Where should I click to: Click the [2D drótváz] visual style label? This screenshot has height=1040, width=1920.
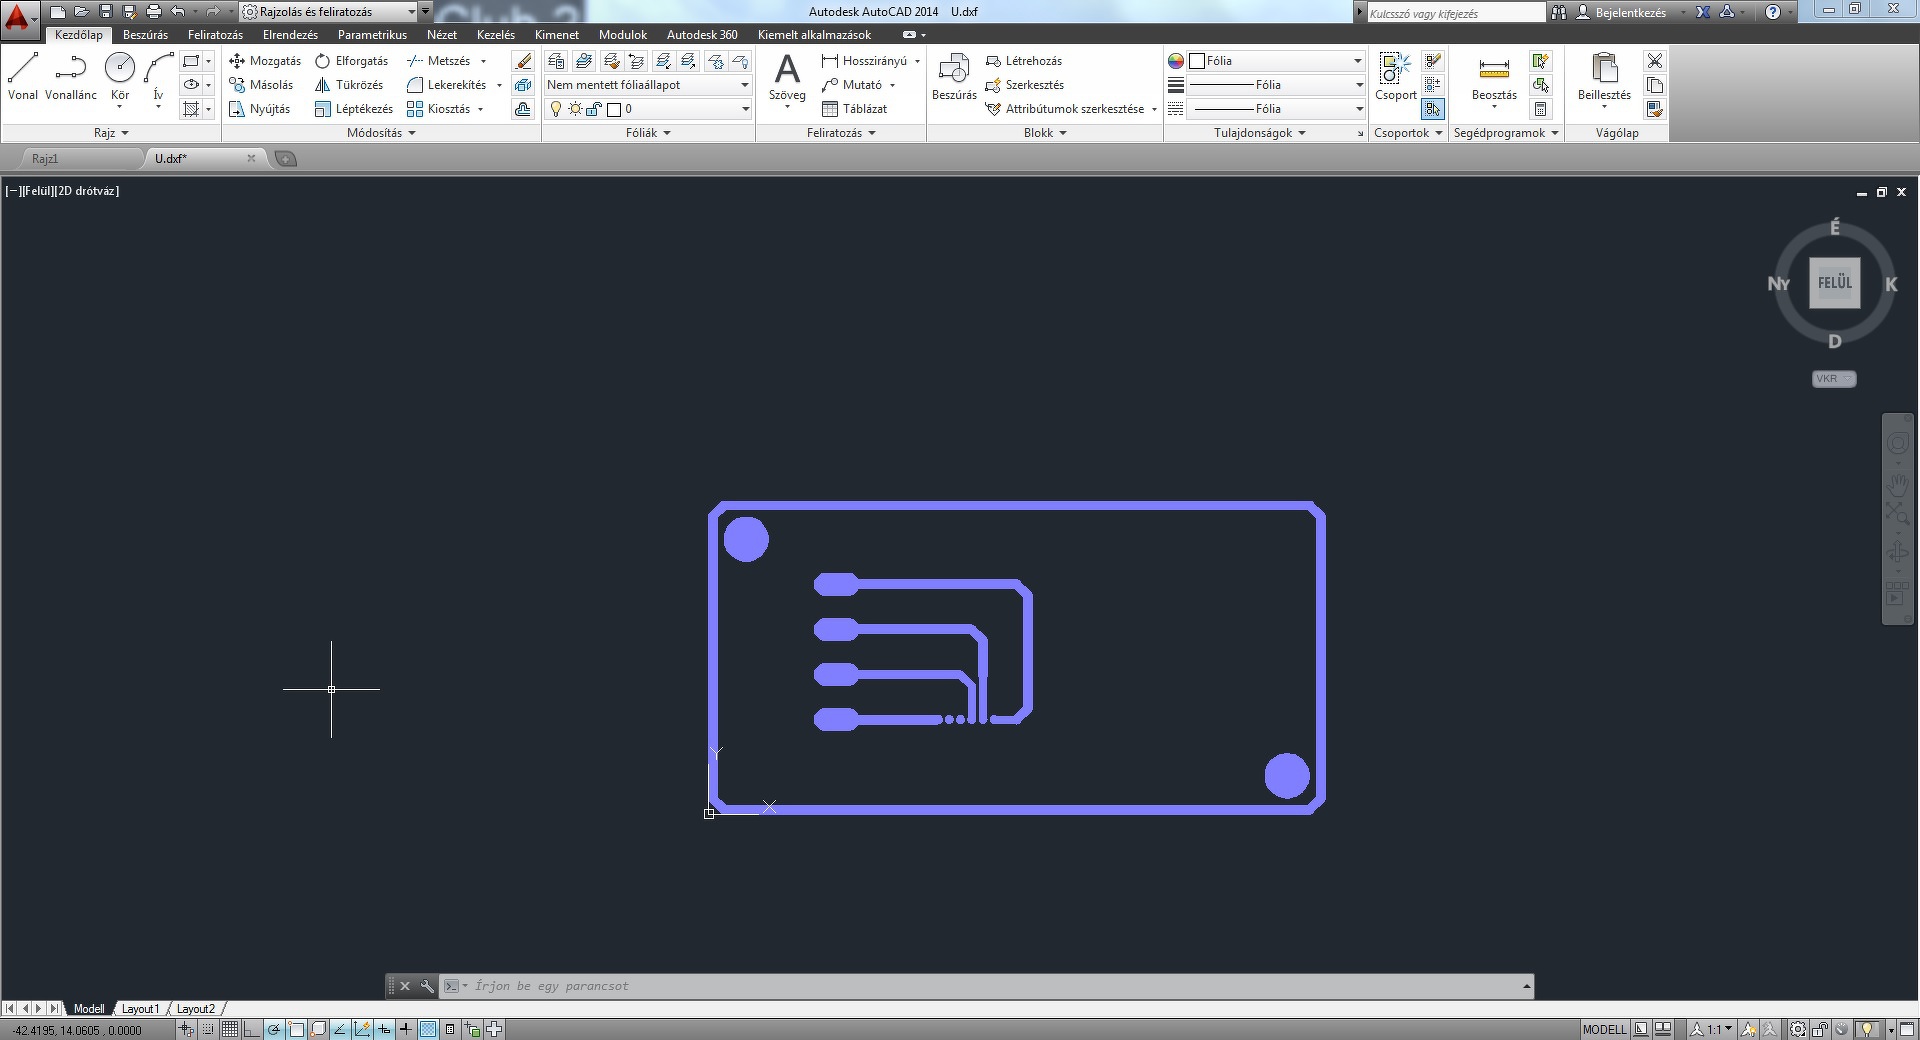tap(87, 191)
